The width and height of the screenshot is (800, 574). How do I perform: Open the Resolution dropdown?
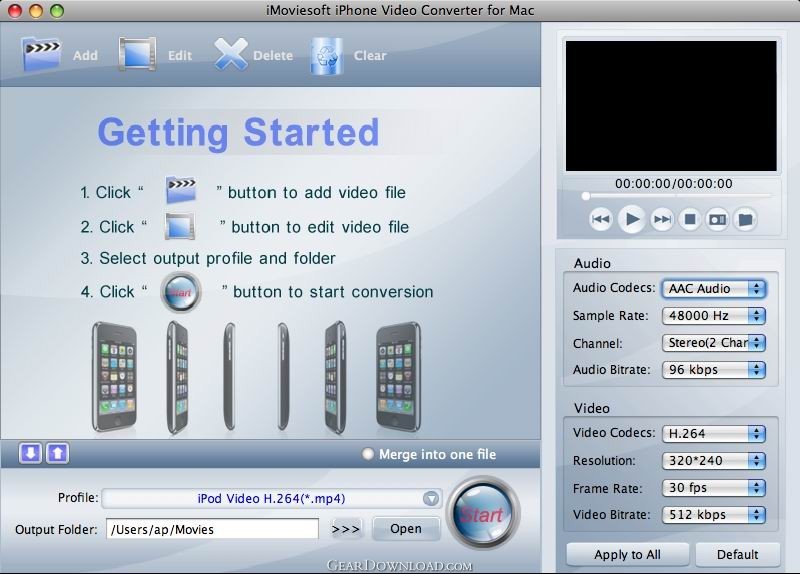(x=714, y=461)
